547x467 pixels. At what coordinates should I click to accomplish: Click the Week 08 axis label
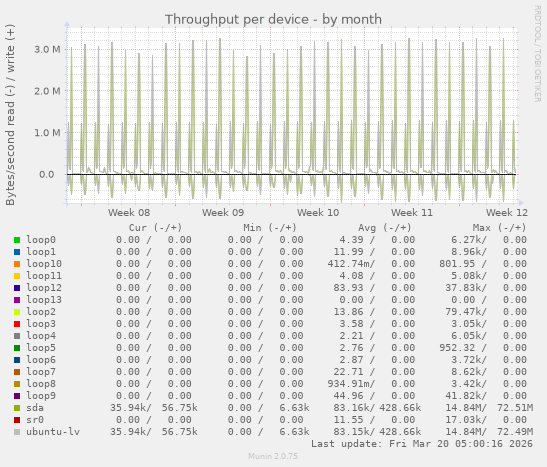129,213
